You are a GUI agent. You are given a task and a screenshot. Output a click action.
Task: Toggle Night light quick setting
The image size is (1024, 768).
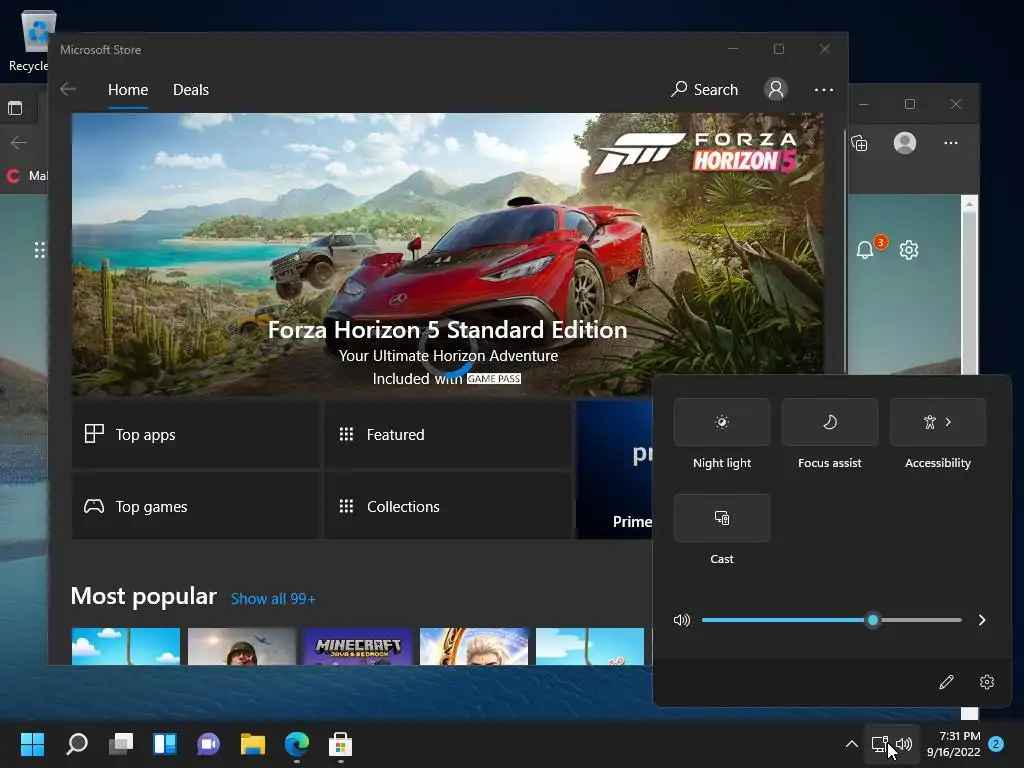pos(722,422)
